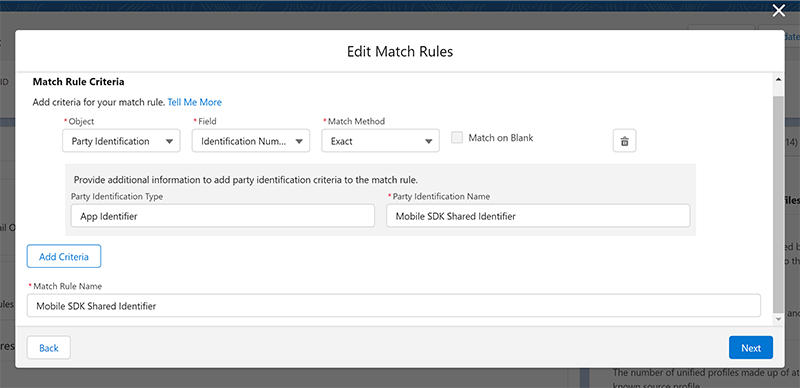This screenshot has width=800, height=388.
Task: Edit the Match Rule Name field
Action: 393,306
